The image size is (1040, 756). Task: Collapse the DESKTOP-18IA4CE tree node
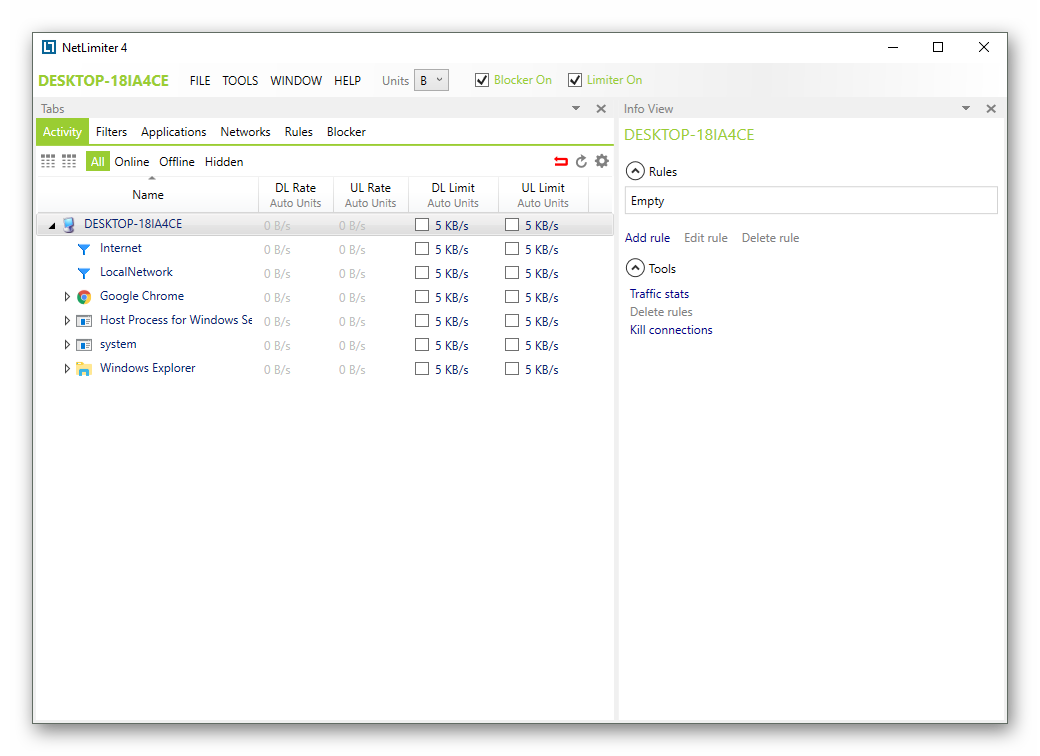coord(52,226)
